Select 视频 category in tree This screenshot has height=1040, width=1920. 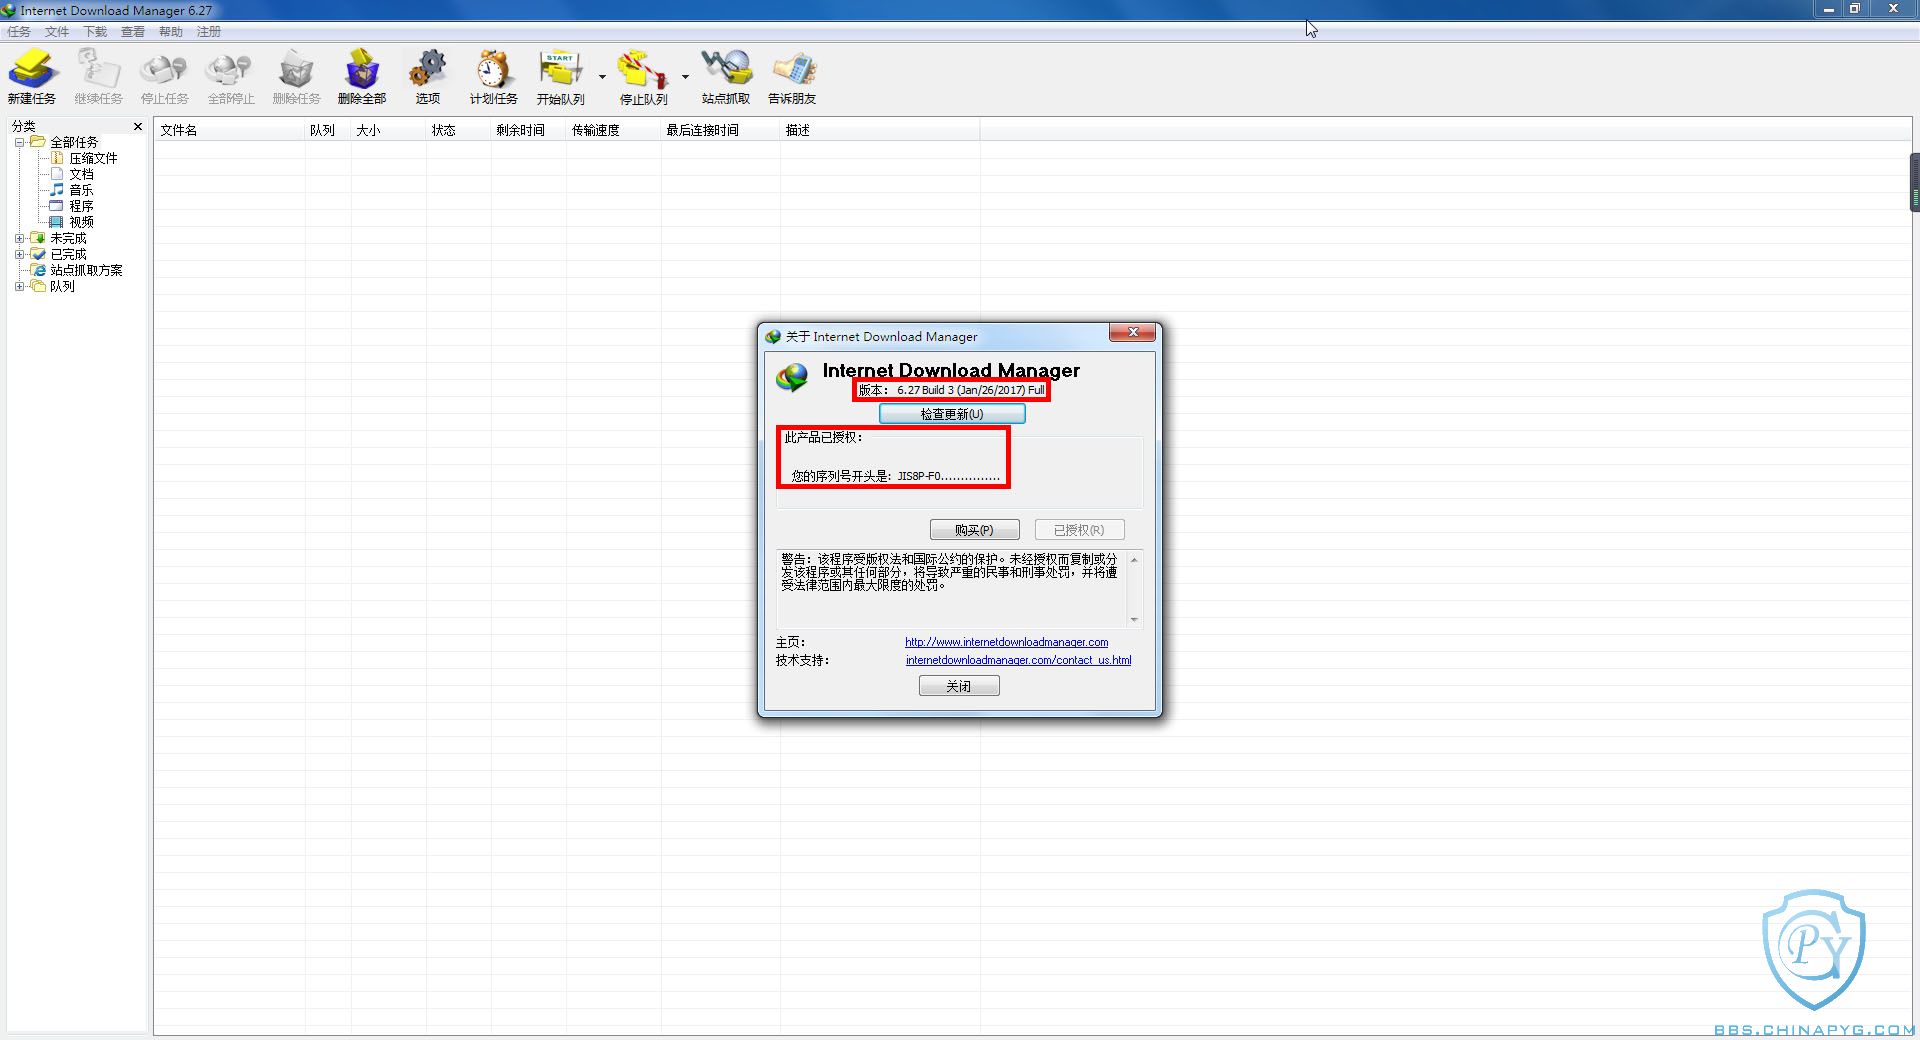[81, 222]
